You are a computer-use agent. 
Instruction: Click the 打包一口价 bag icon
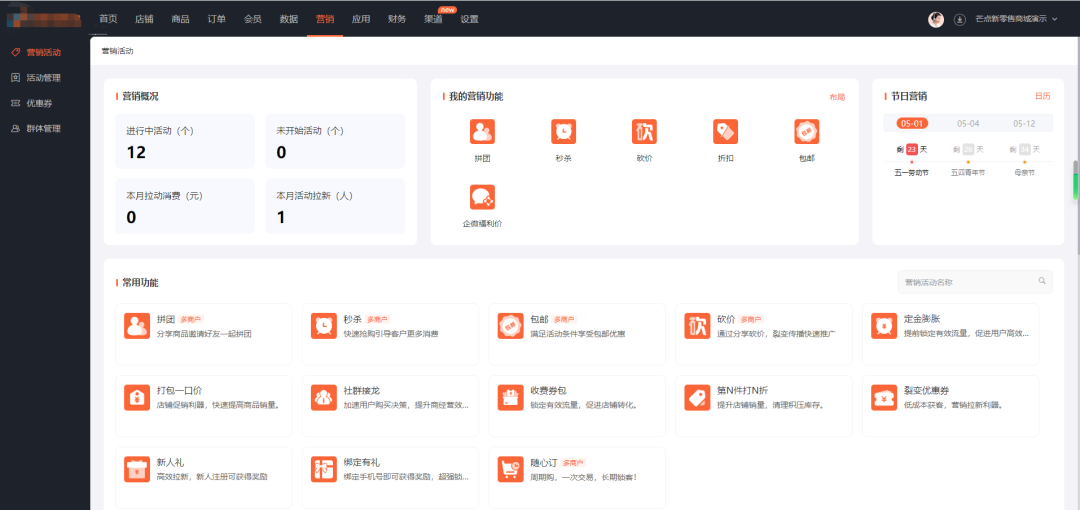point(137,398)
